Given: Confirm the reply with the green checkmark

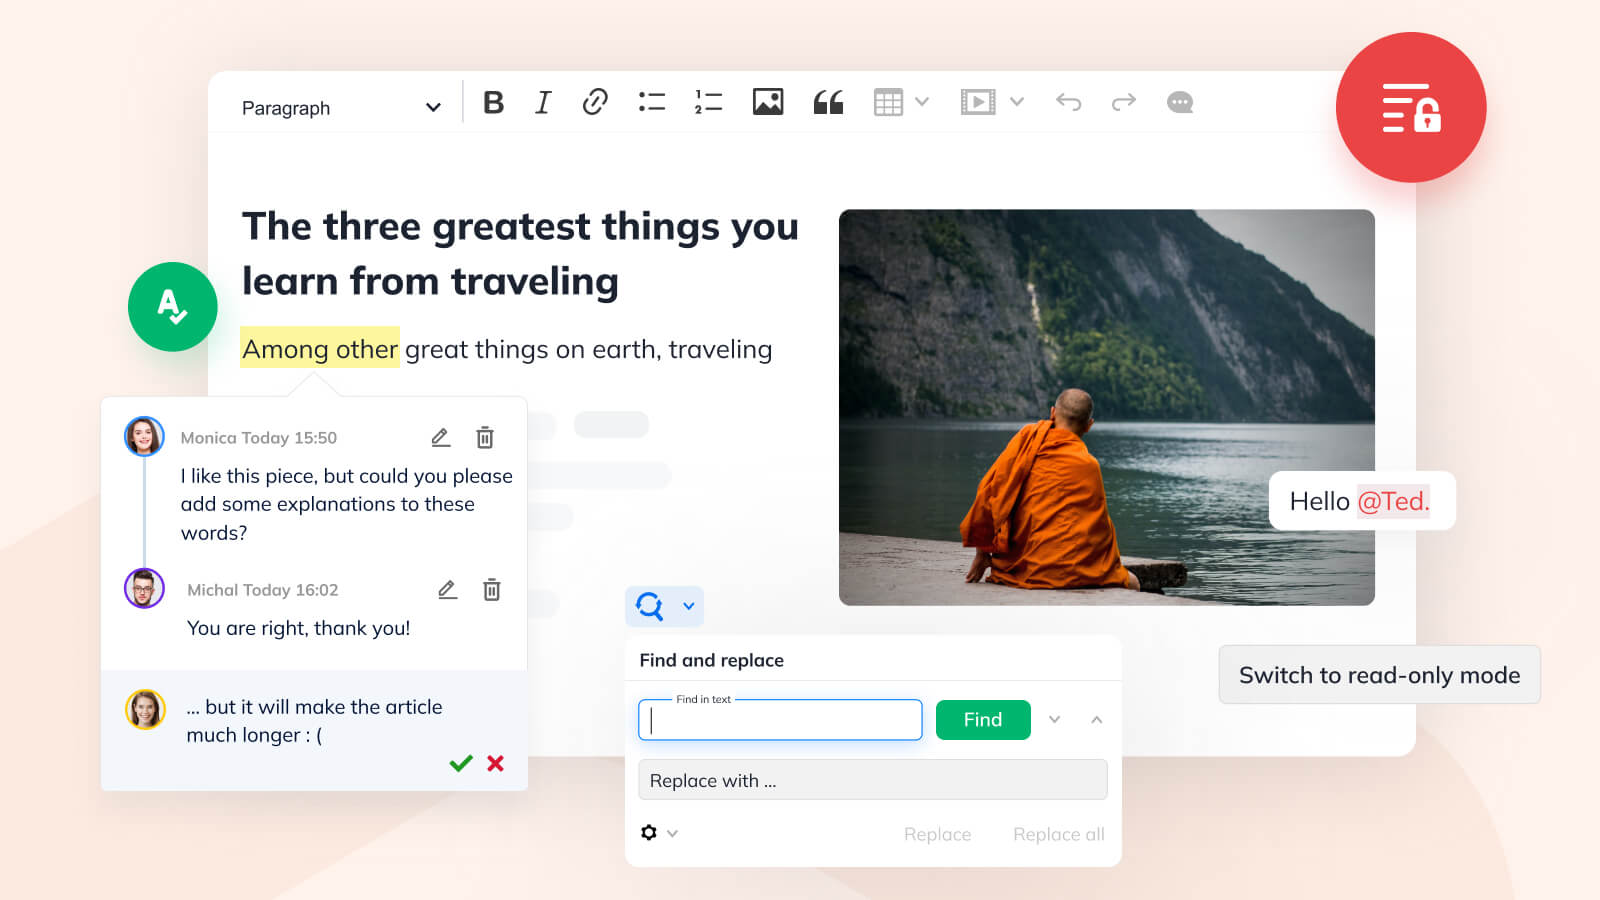Looking at the screenshot, I should pyautogui.click(x=461, y=764).
